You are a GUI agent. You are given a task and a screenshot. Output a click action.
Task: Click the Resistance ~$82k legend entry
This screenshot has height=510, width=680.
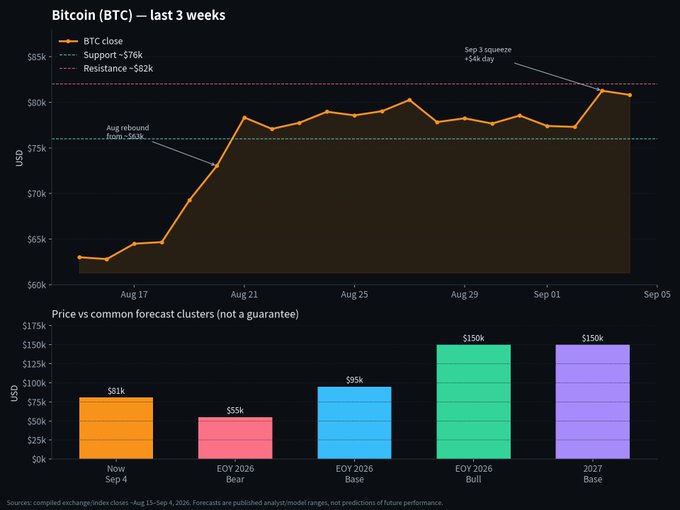coord(106,69)
